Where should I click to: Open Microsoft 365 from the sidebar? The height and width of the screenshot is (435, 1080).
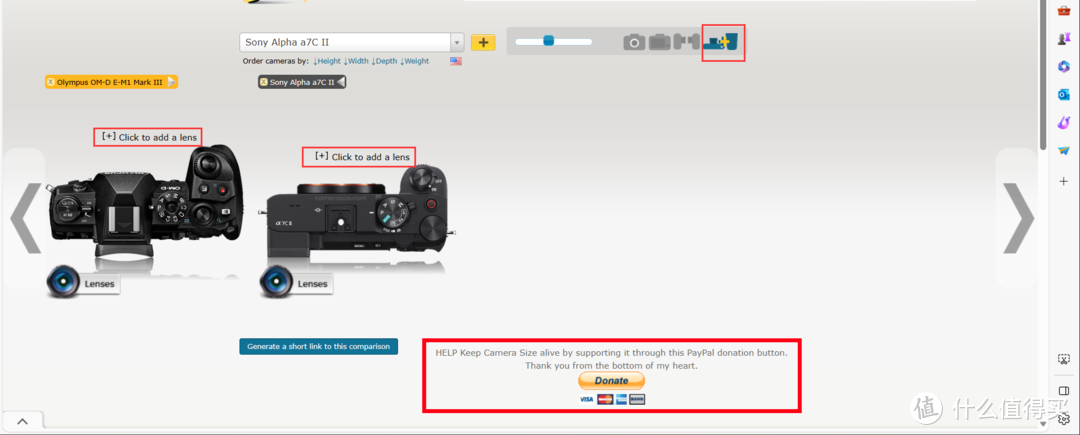click(1063, 66)
